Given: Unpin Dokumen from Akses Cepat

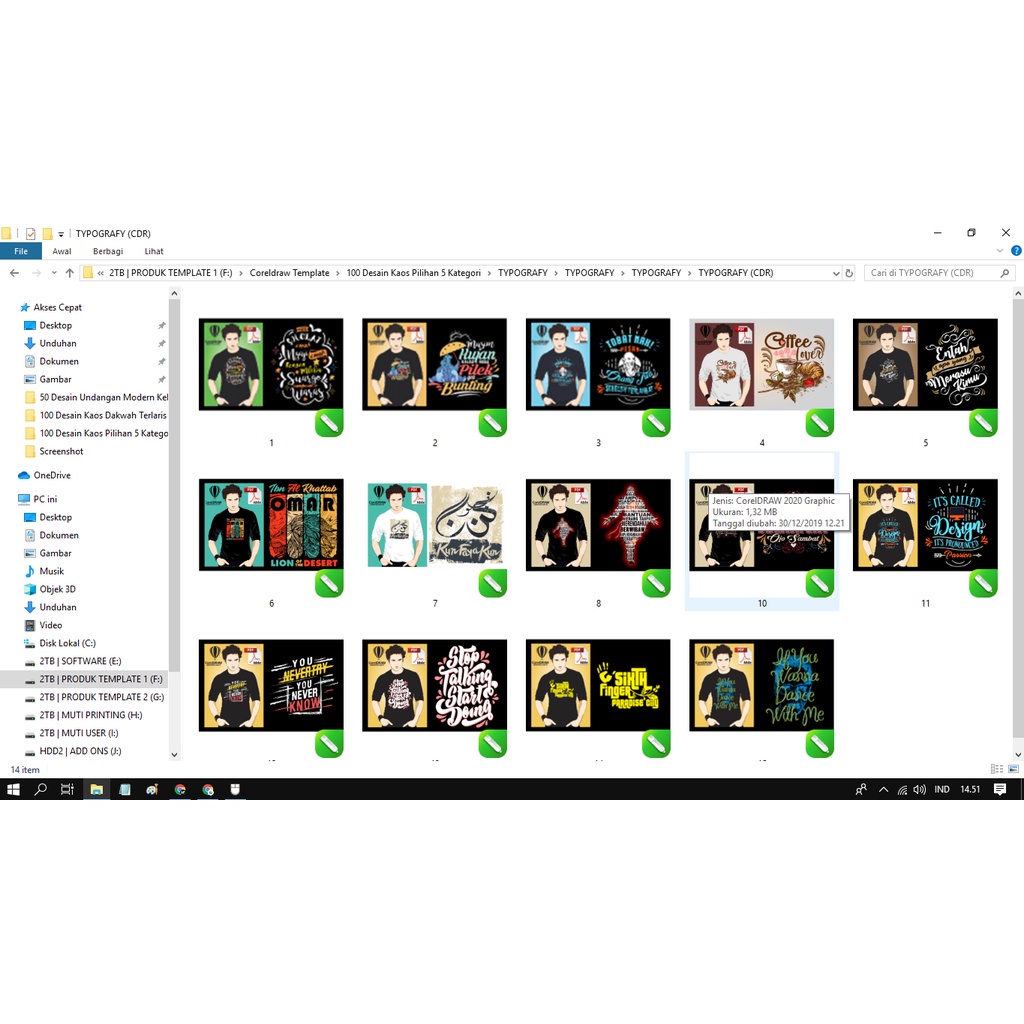Looking at the screenshot, I should click(162, 362).
